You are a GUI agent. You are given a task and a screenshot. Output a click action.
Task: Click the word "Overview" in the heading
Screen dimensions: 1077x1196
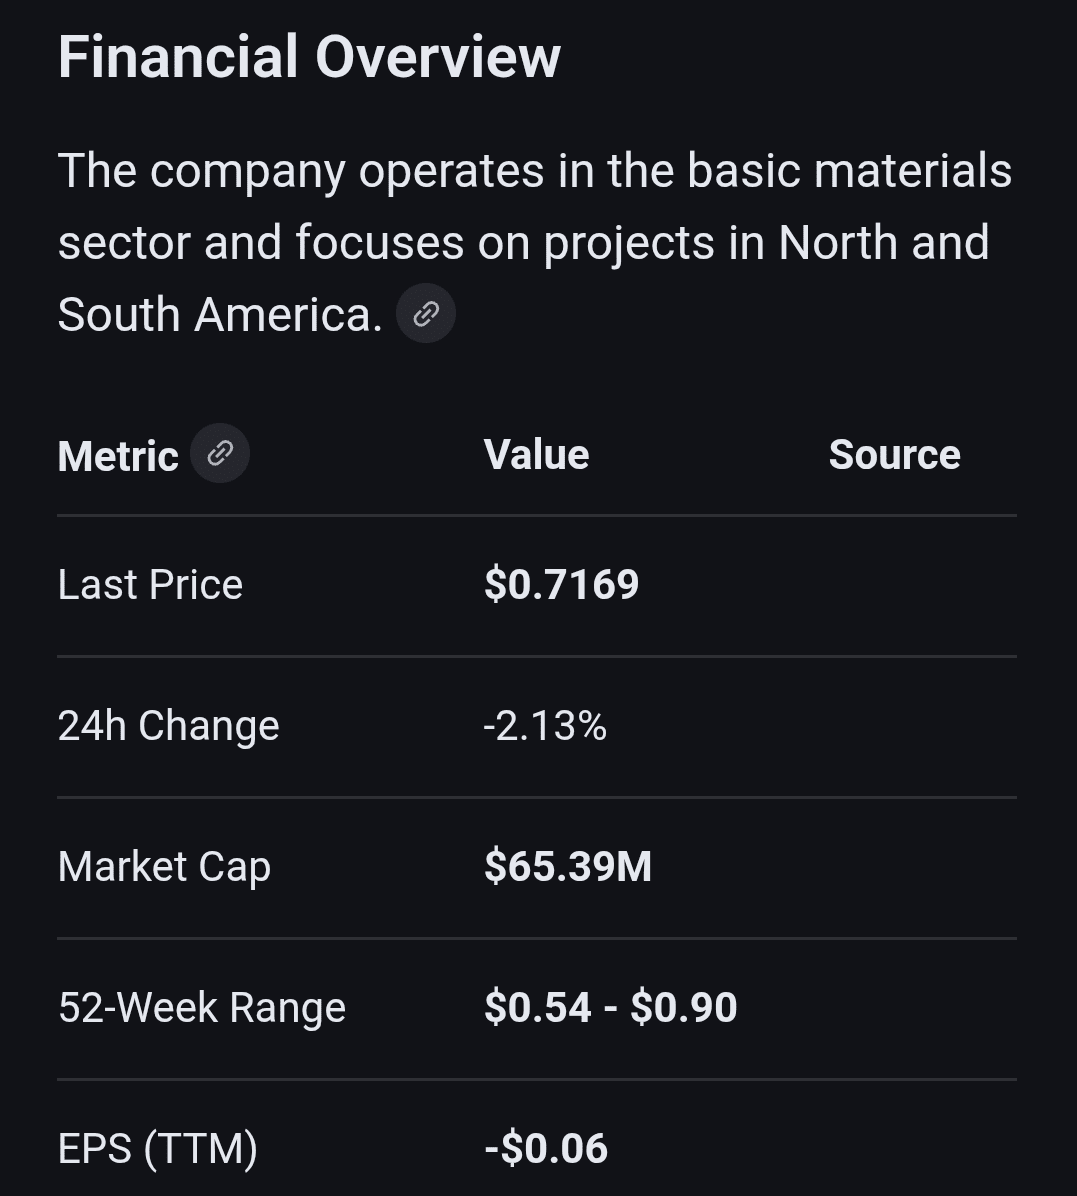click(438, 57)
